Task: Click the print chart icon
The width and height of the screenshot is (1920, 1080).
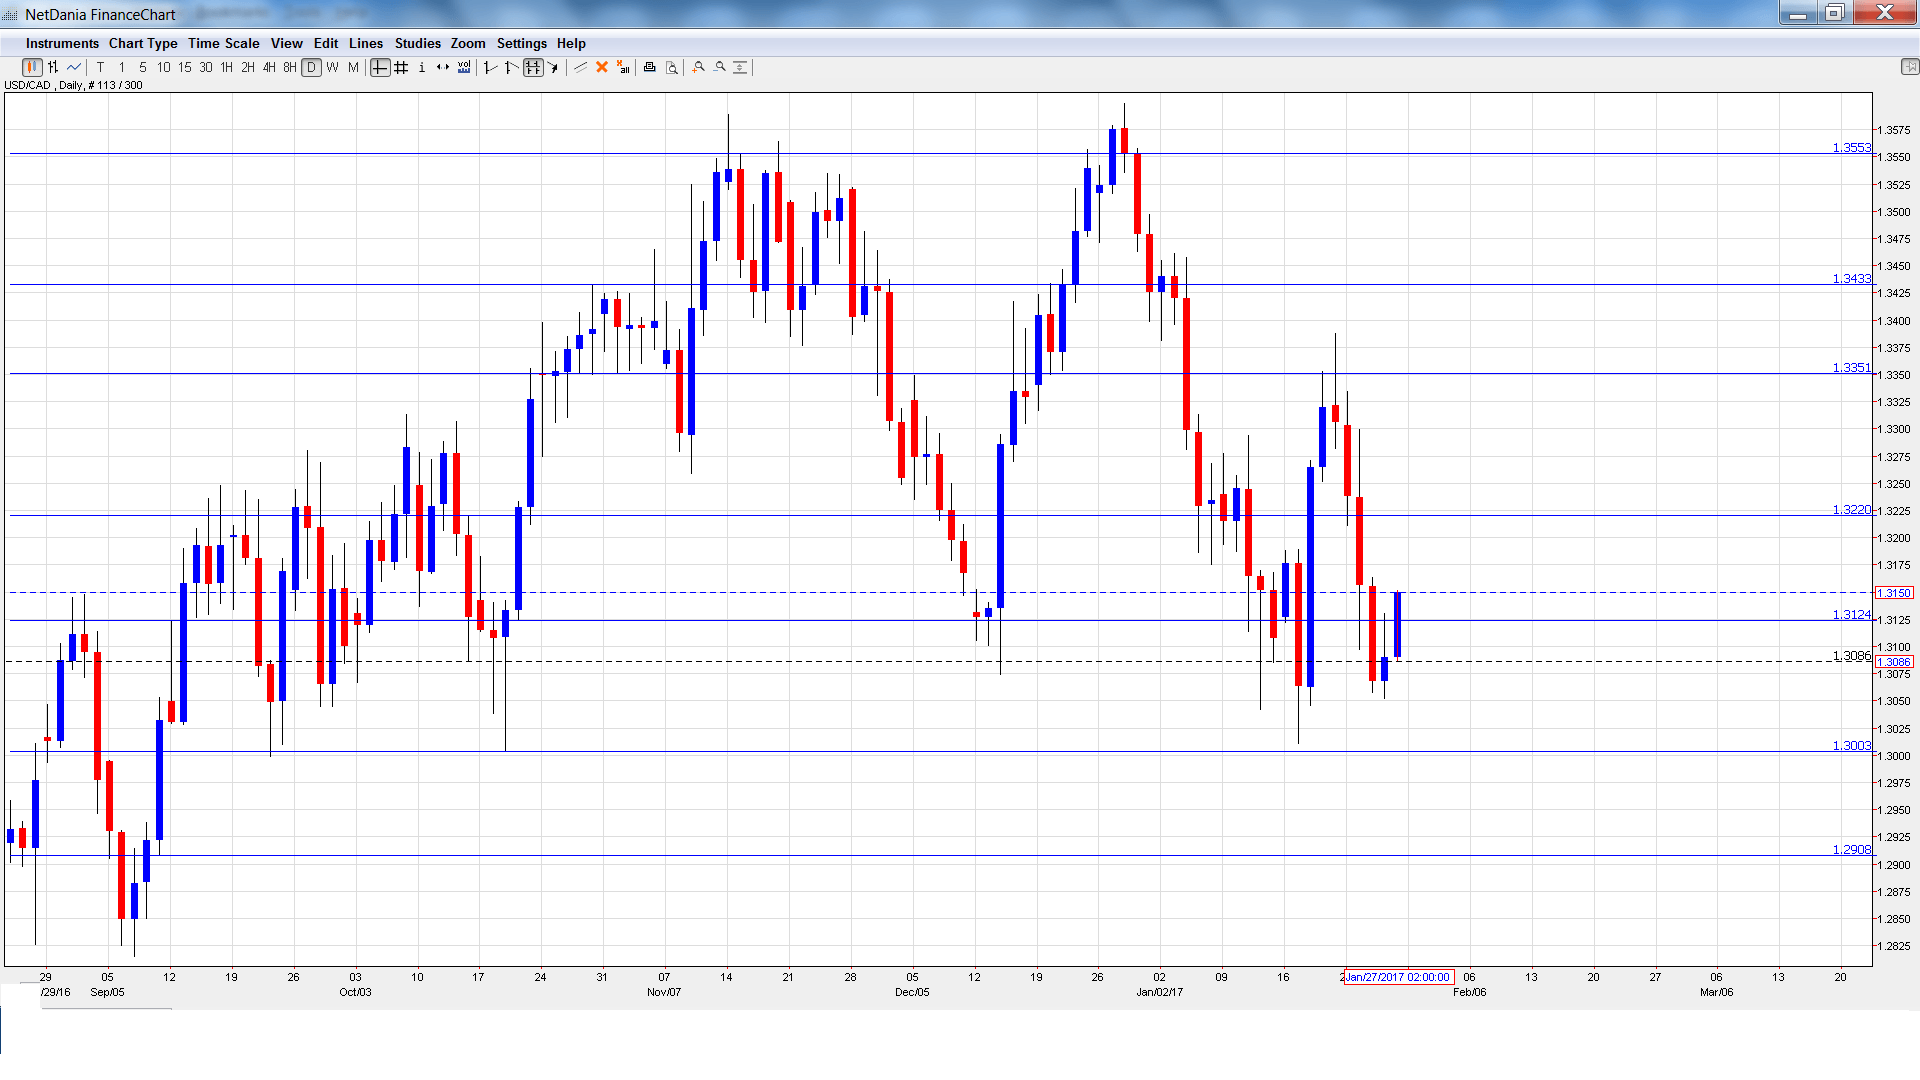Action: 650,67
